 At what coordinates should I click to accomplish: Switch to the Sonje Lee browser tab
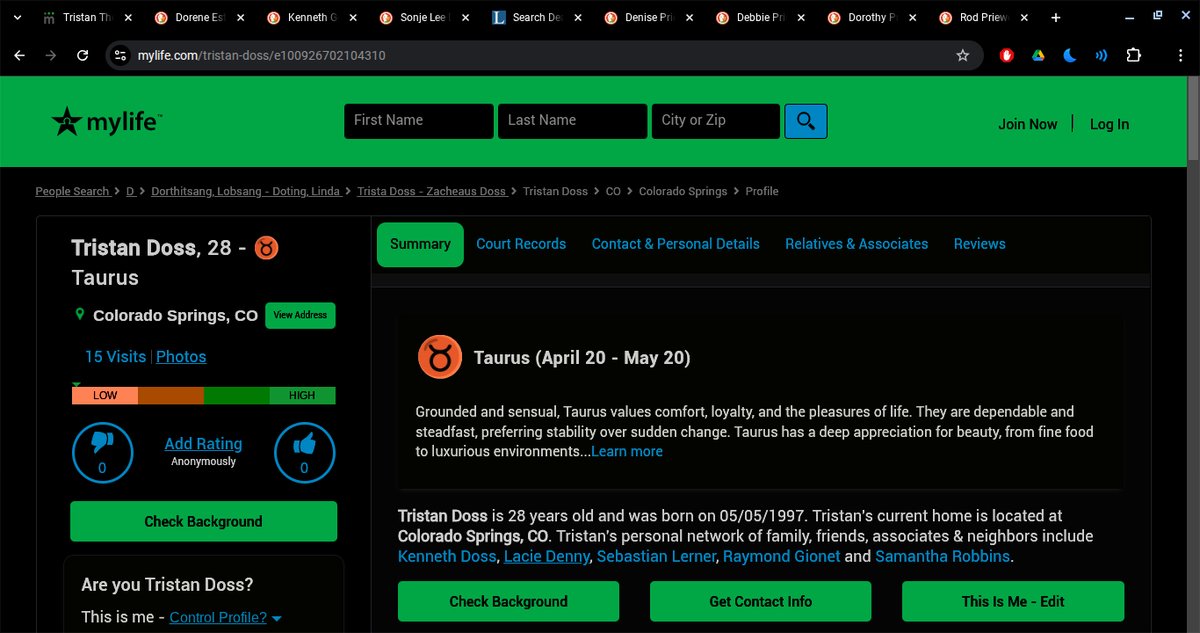425,17
